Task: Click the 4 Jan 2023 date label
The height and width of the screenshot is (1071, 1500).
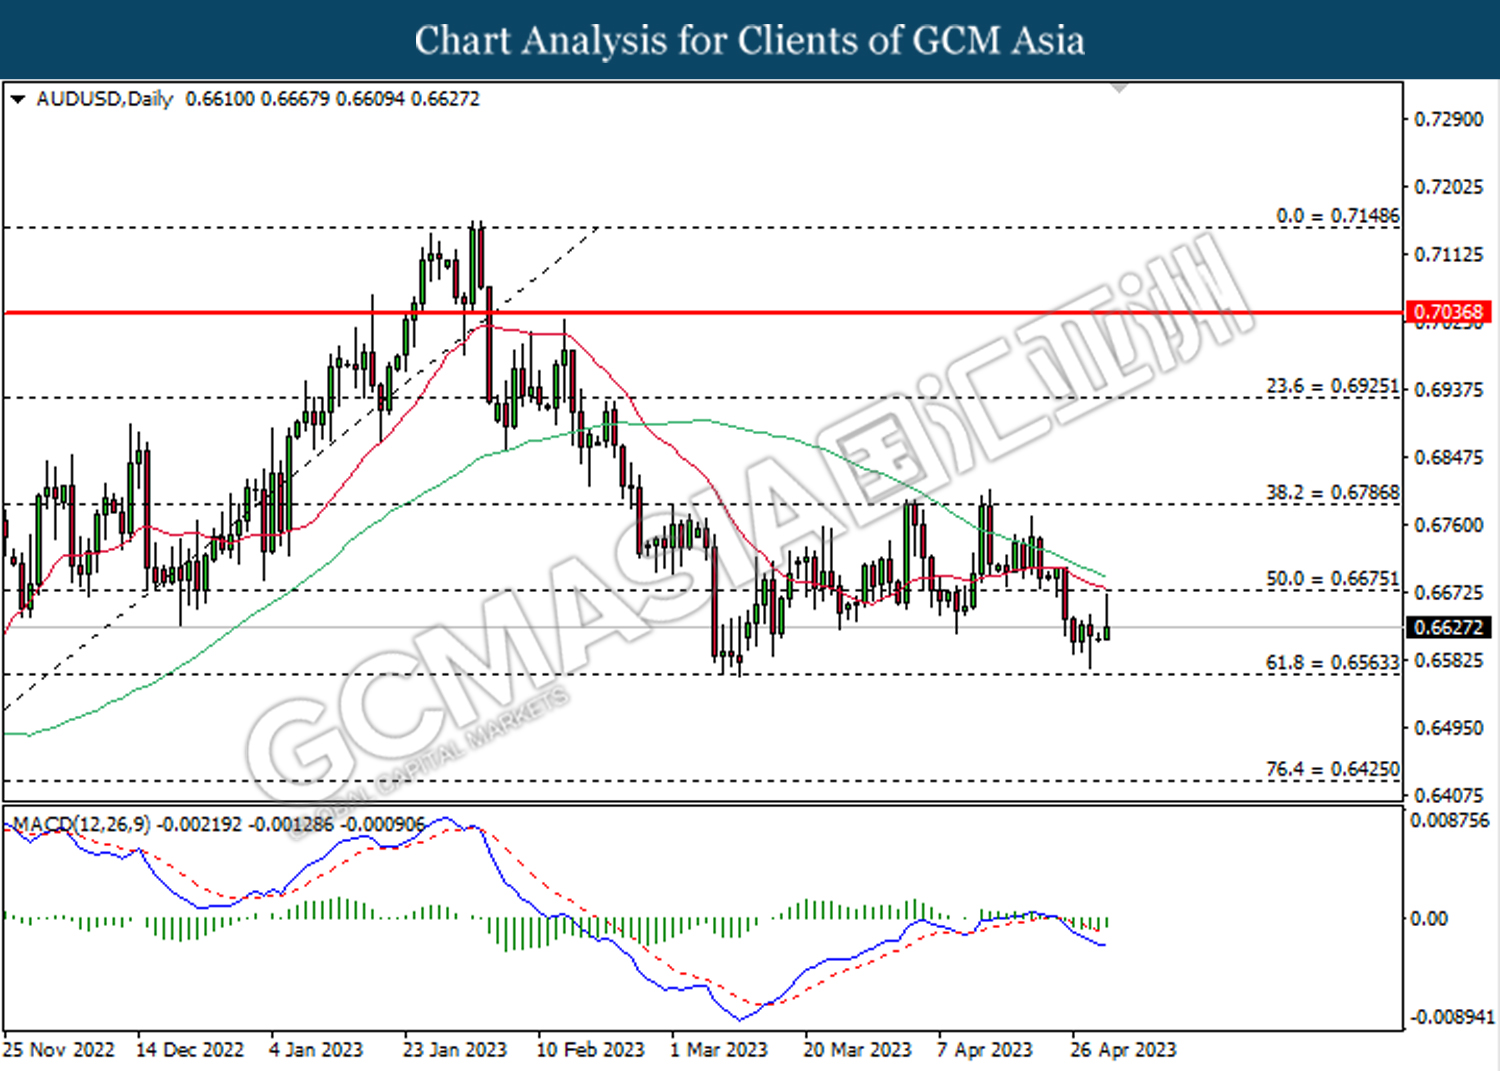Action: (x=316, y=1049)
